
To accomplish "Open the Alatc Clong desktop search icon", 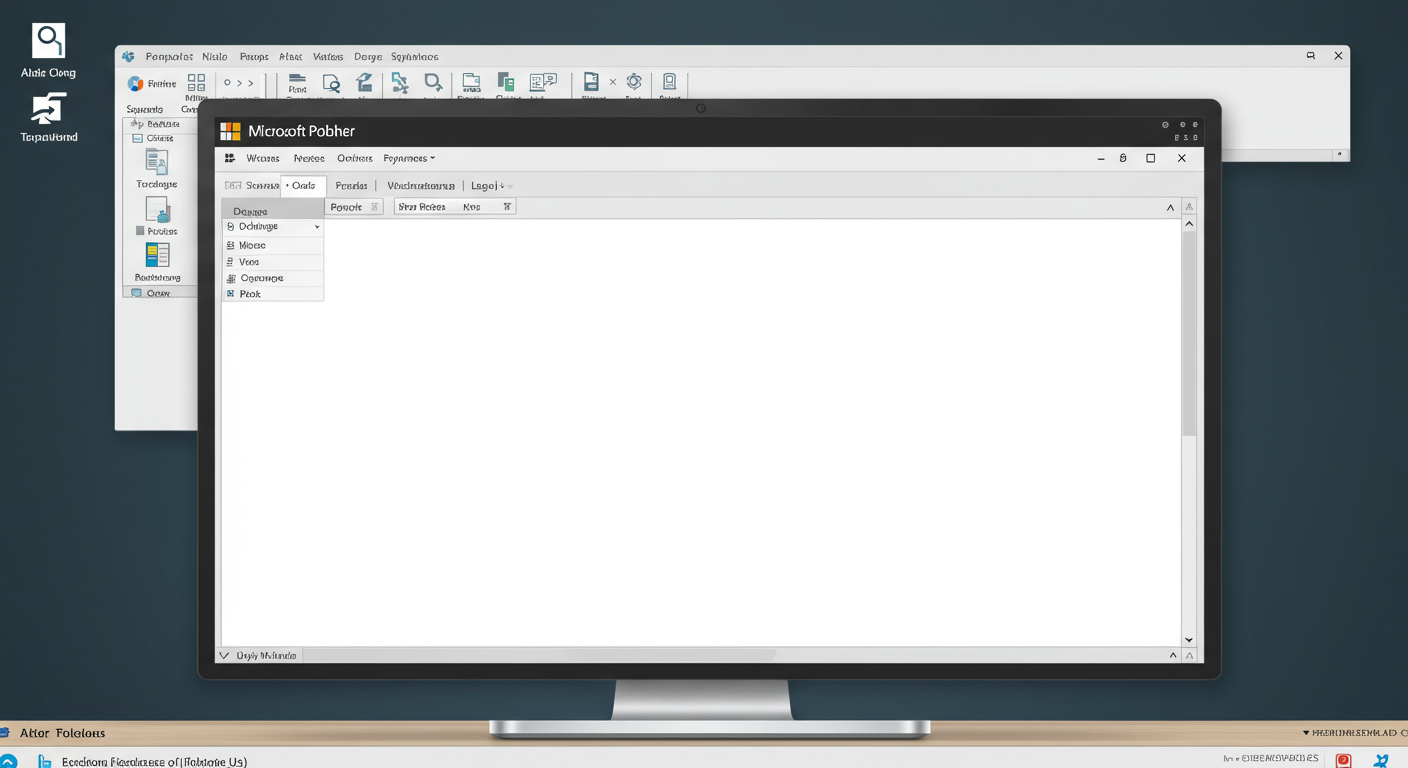I will click(x=48, y=42).
